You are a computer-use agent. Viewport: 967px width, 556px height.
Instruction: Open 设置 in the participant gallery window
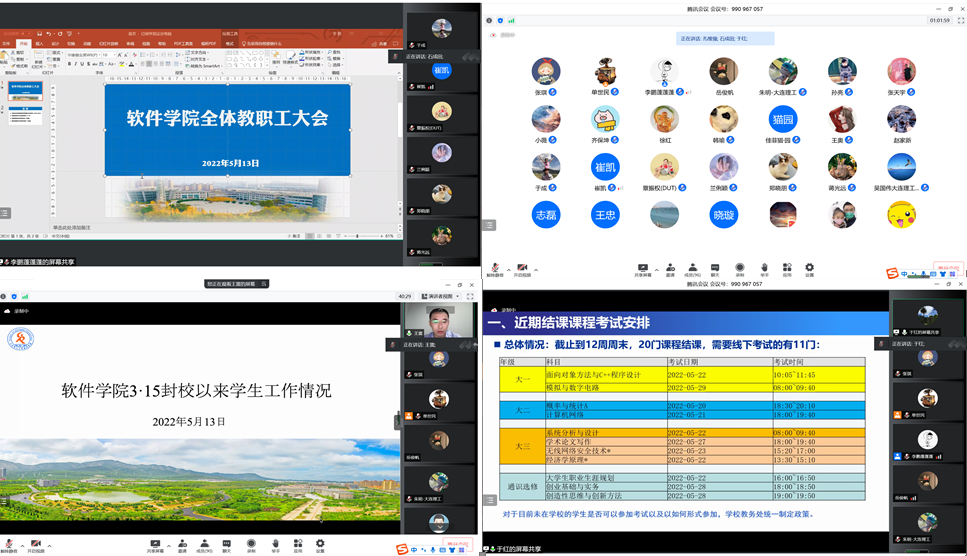[x=809, y=269]
